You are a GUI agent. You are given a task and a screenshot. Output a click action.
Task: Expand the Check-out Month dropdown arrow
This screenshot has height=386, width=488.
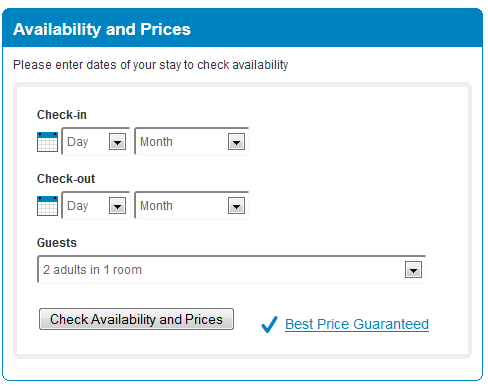pyautogui.click(x=236, y=206)
